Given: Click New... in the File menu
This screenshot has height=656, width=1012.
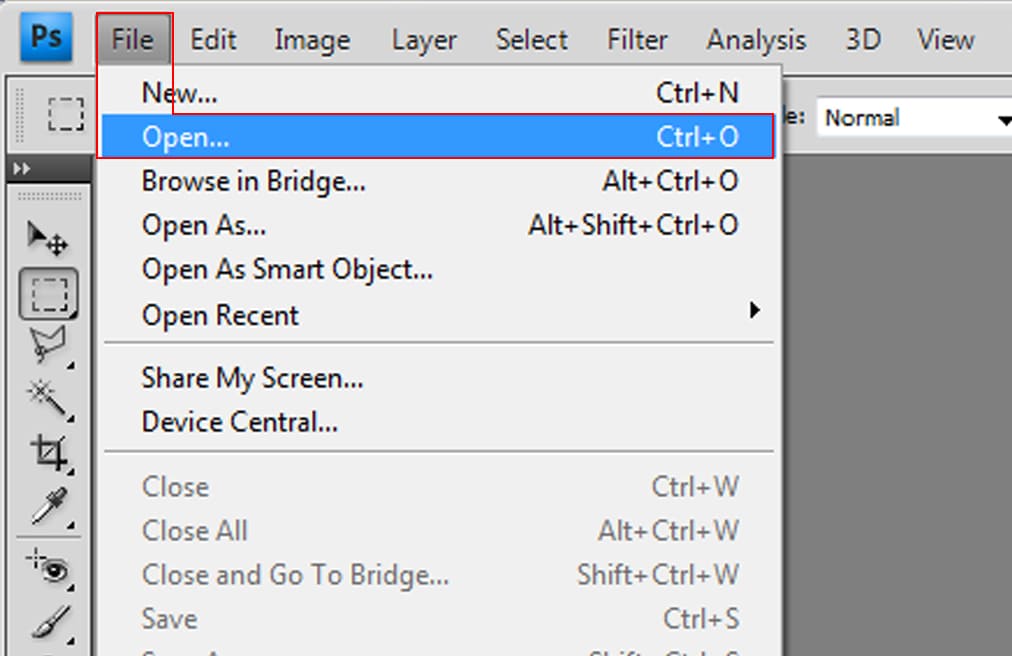Looking at the screenshot, I should 180,93.
